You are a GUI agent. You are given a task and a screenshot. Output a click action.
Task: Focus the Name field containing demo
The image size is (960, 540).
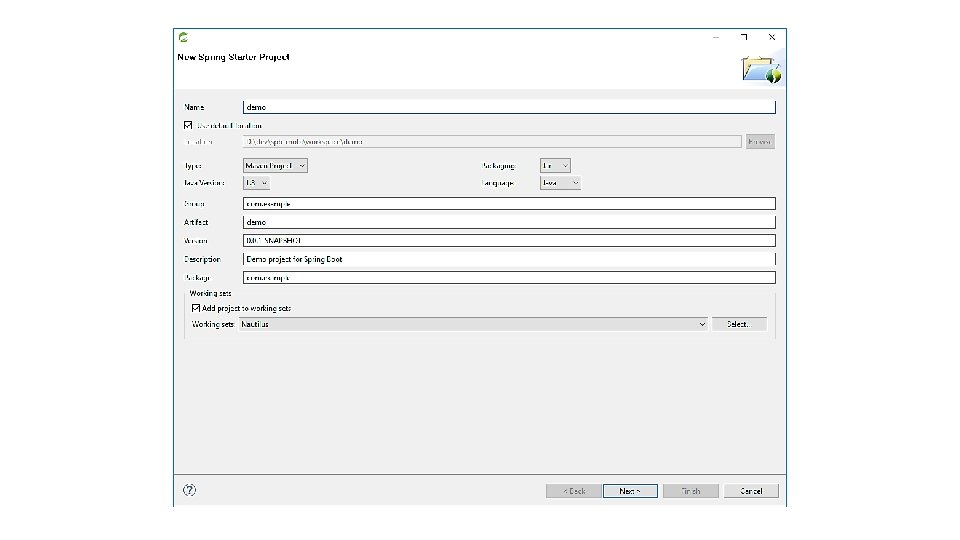[x=509, y=107]
